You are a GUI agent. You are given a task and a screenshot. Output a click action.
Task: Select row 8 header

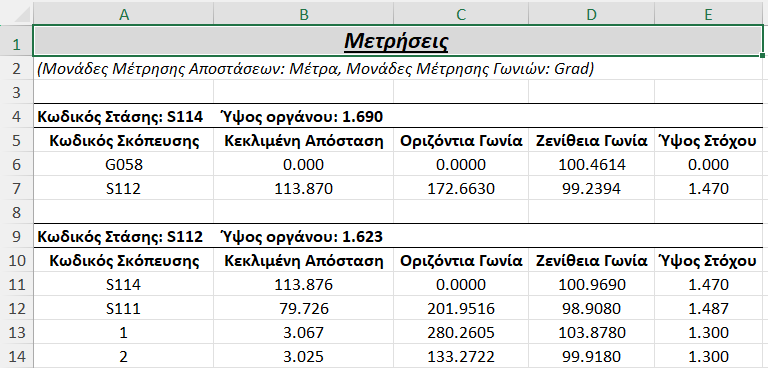17,212
